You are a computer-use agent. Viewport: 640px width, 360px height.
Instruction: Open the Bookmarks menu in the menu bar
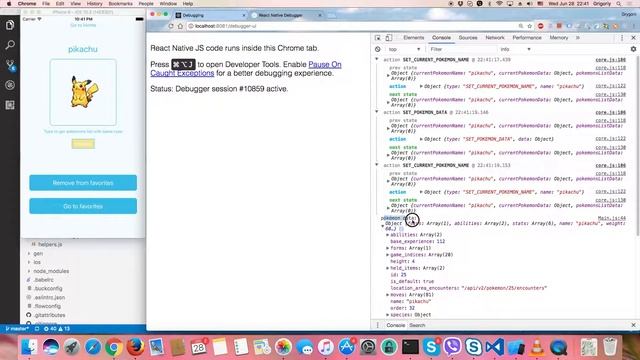120,4
